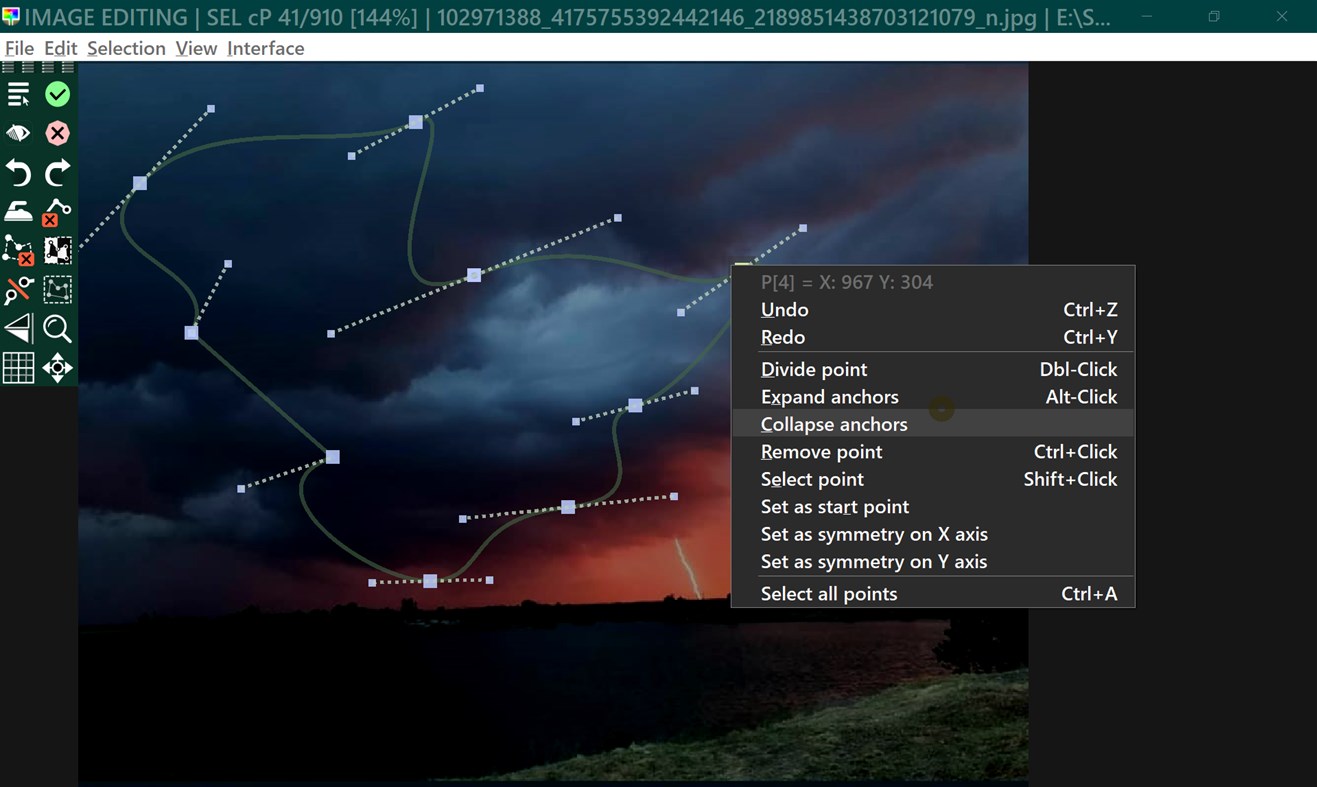The width and height of the screenshot is (1317, 787).
Task: Cancel editing with the red X button
Action: (x=57, y=133)
